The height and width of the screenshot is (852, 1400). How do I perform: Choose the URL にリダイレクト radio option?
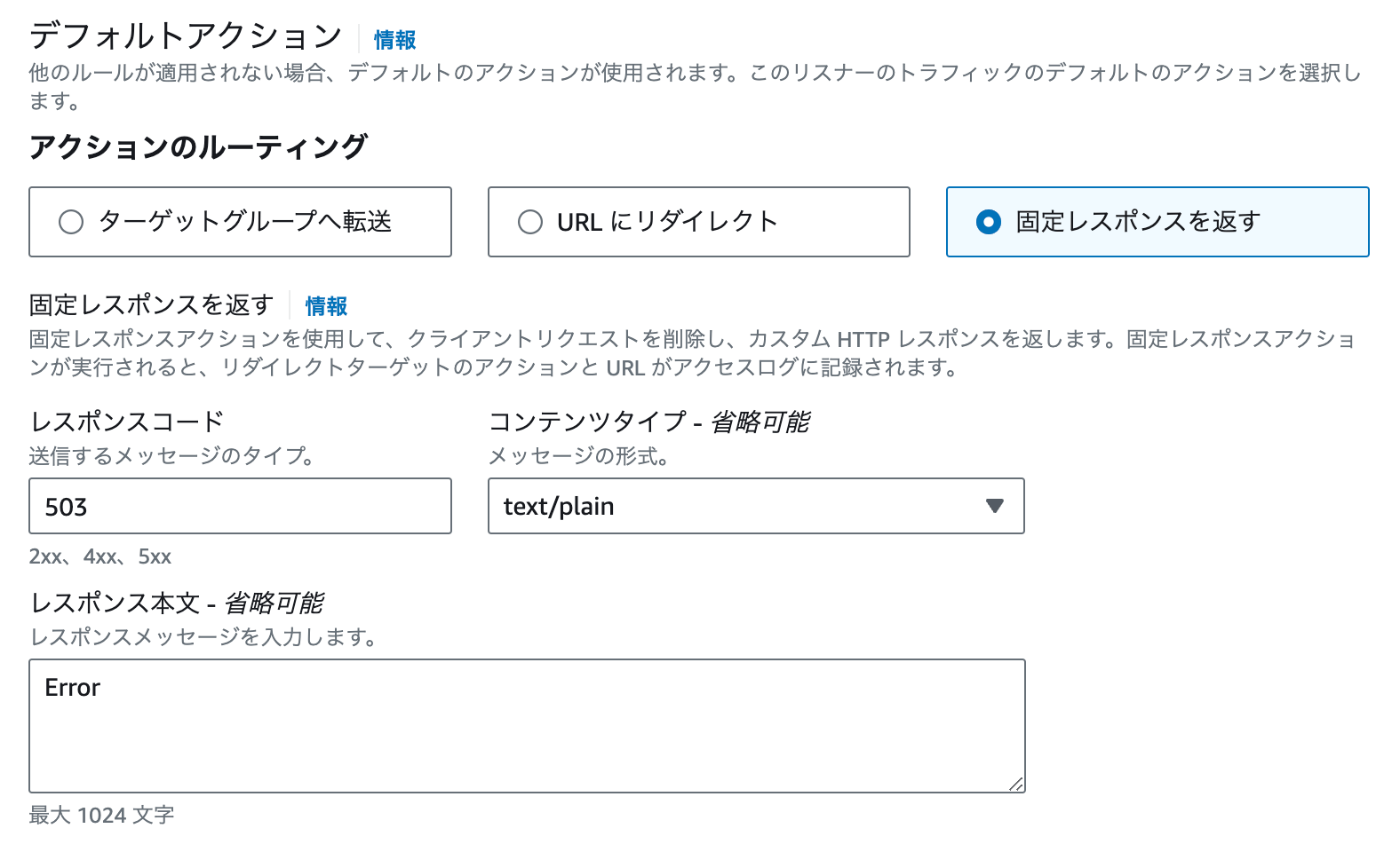point(699,222)
